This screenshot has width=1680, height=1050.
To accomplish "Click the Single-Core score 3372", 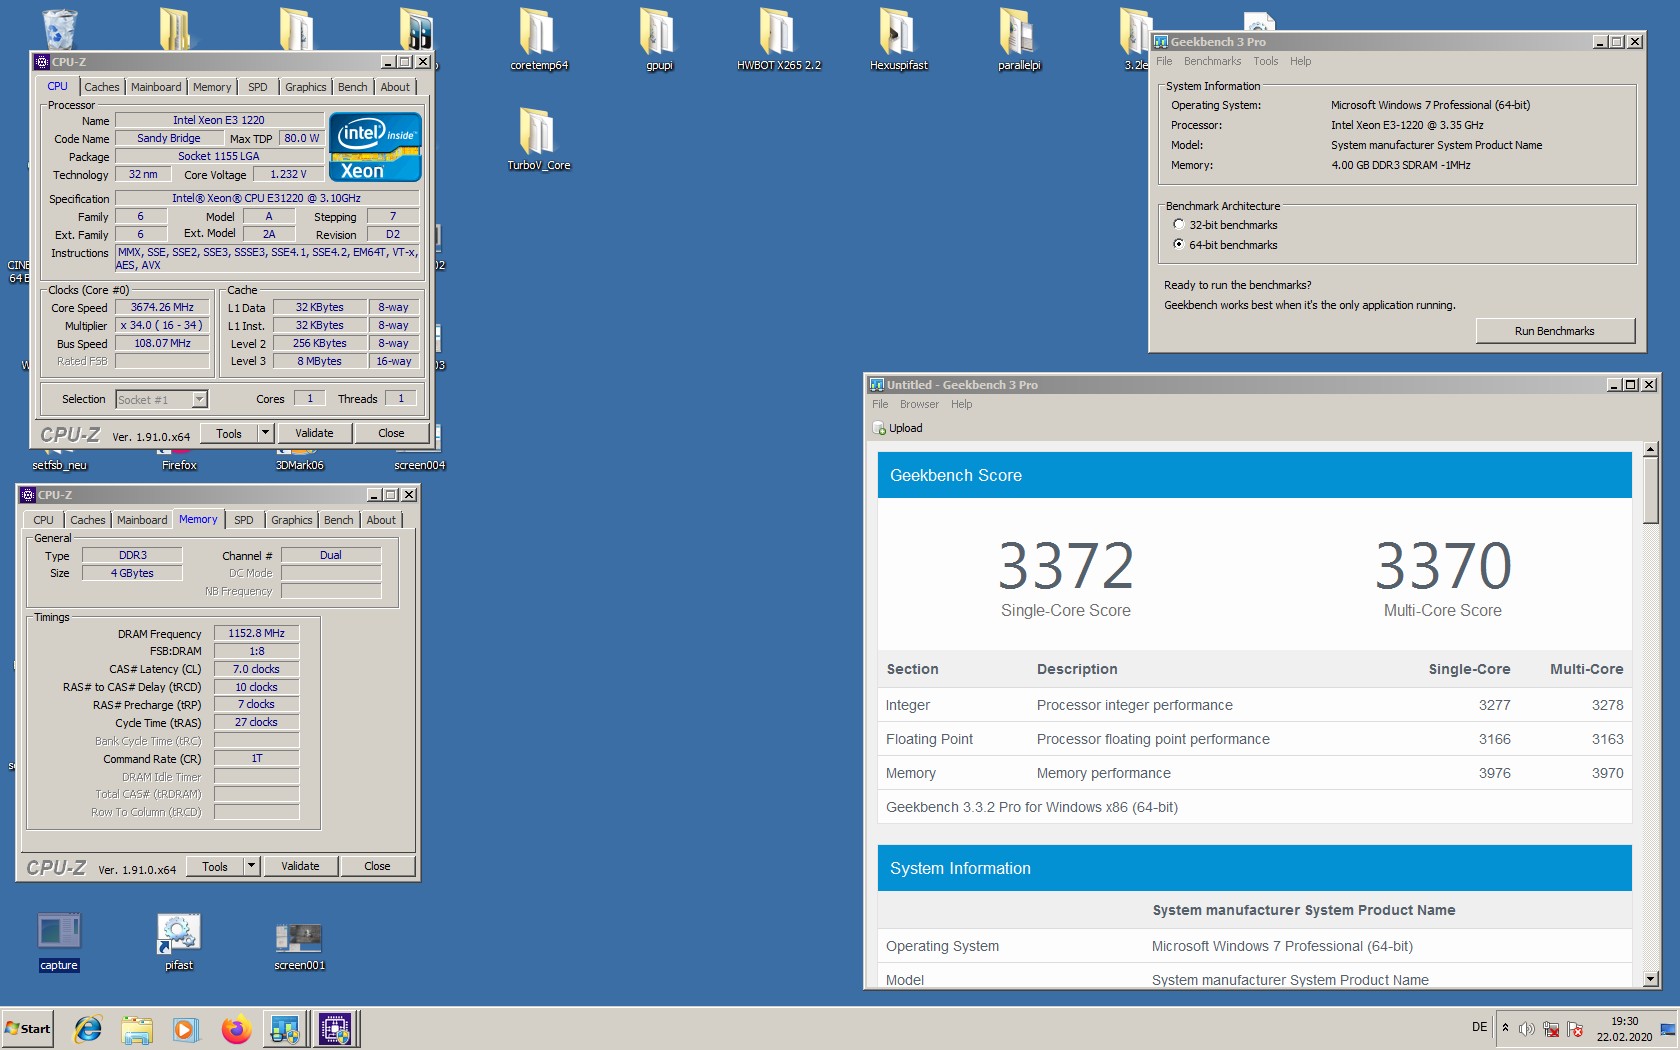I will (x=1066, y=566).
